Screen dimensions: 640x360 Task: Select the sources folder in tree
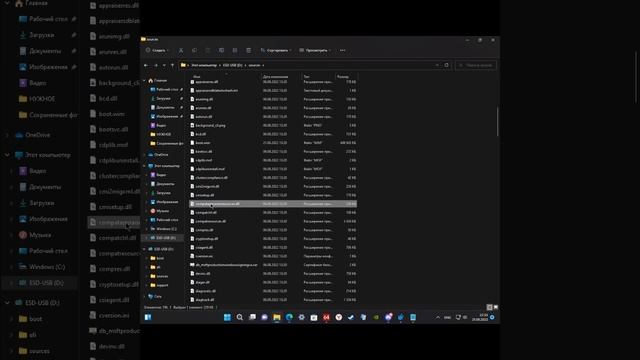[x=159, y=276]
